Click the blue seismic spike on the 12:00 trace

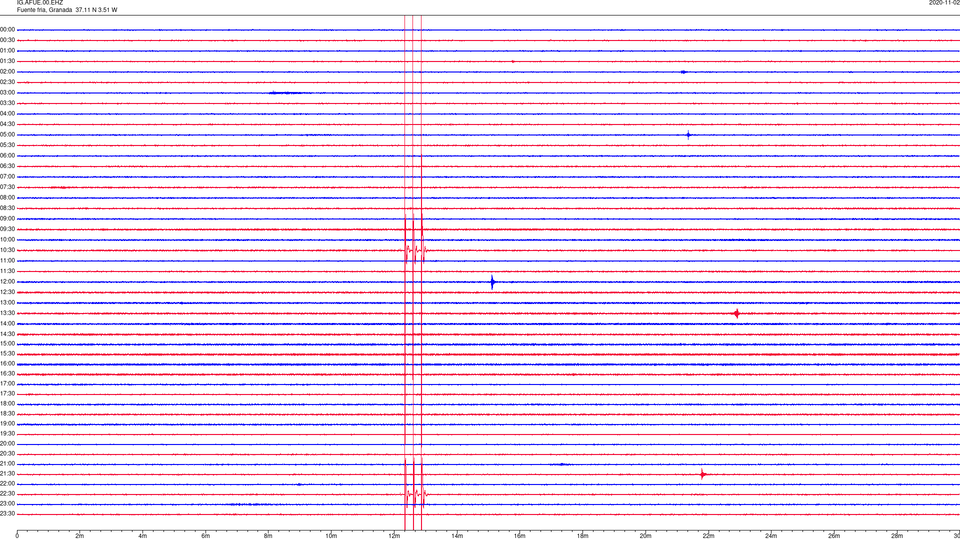tap(492, 282)
